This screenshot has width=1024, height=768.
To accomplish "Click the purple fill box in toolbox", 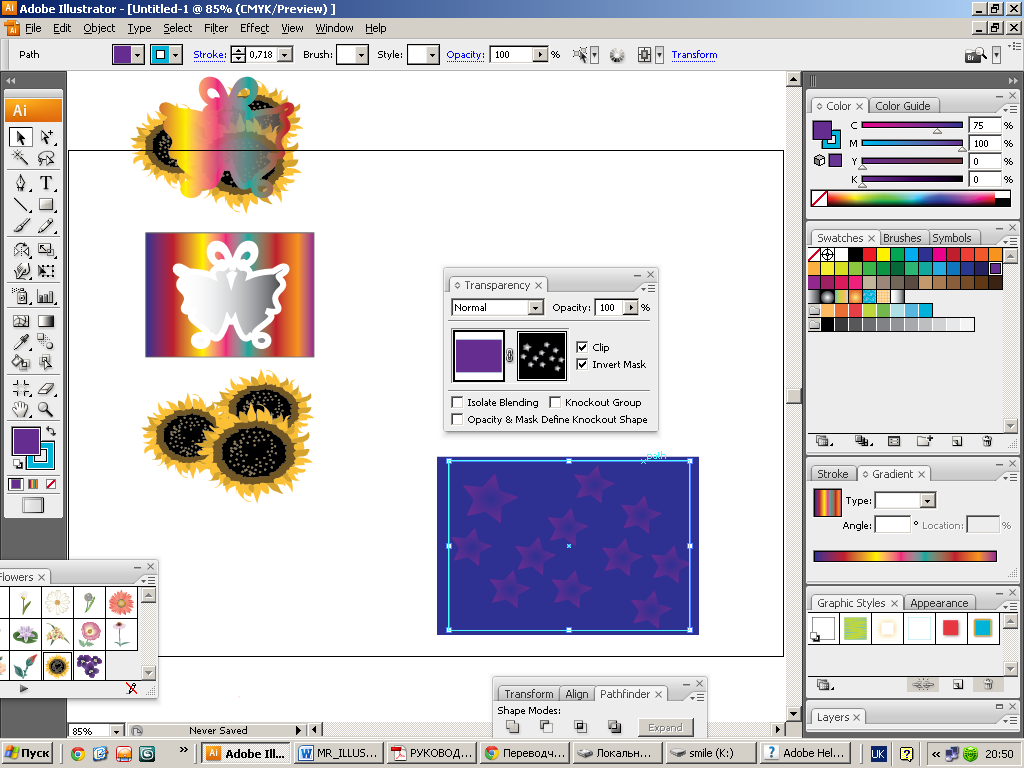I will pos(26,441).
